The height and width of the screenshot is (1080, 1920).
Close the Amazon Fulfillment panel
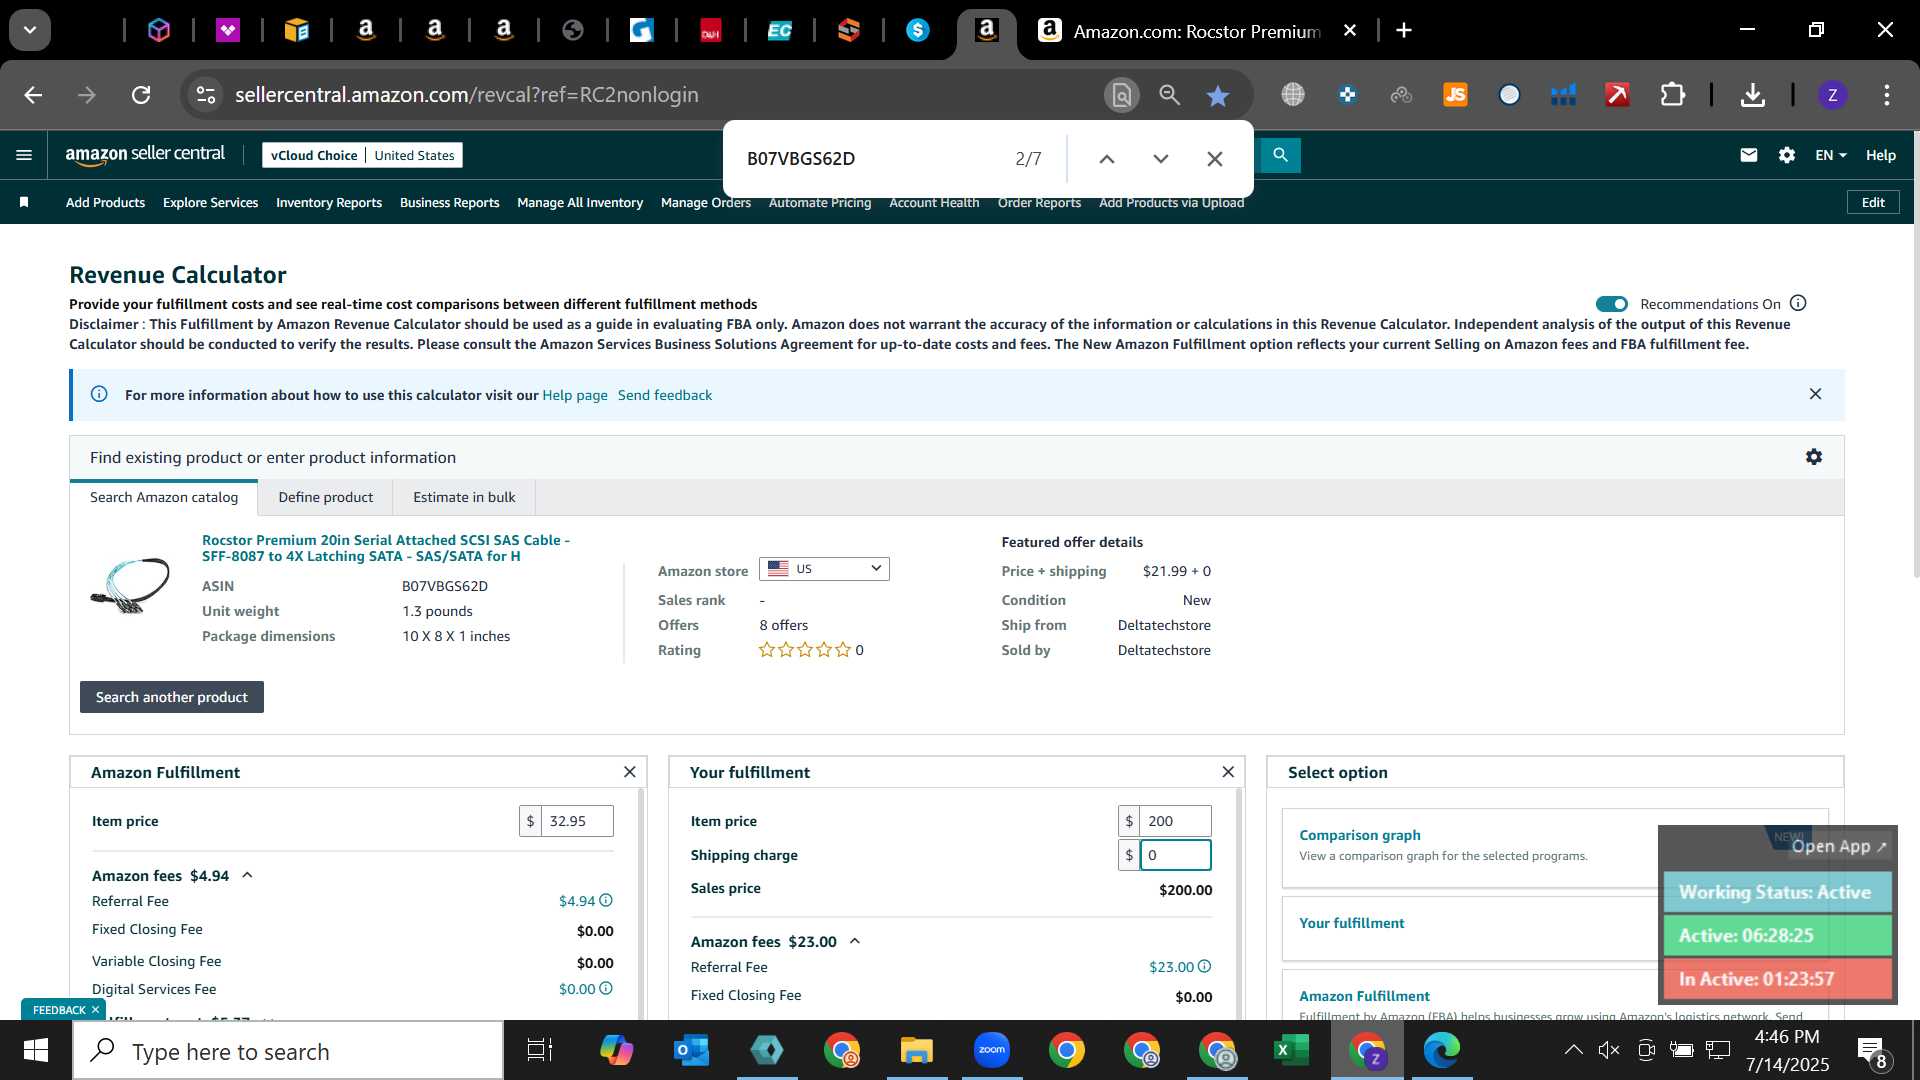(x=629, y=772)
